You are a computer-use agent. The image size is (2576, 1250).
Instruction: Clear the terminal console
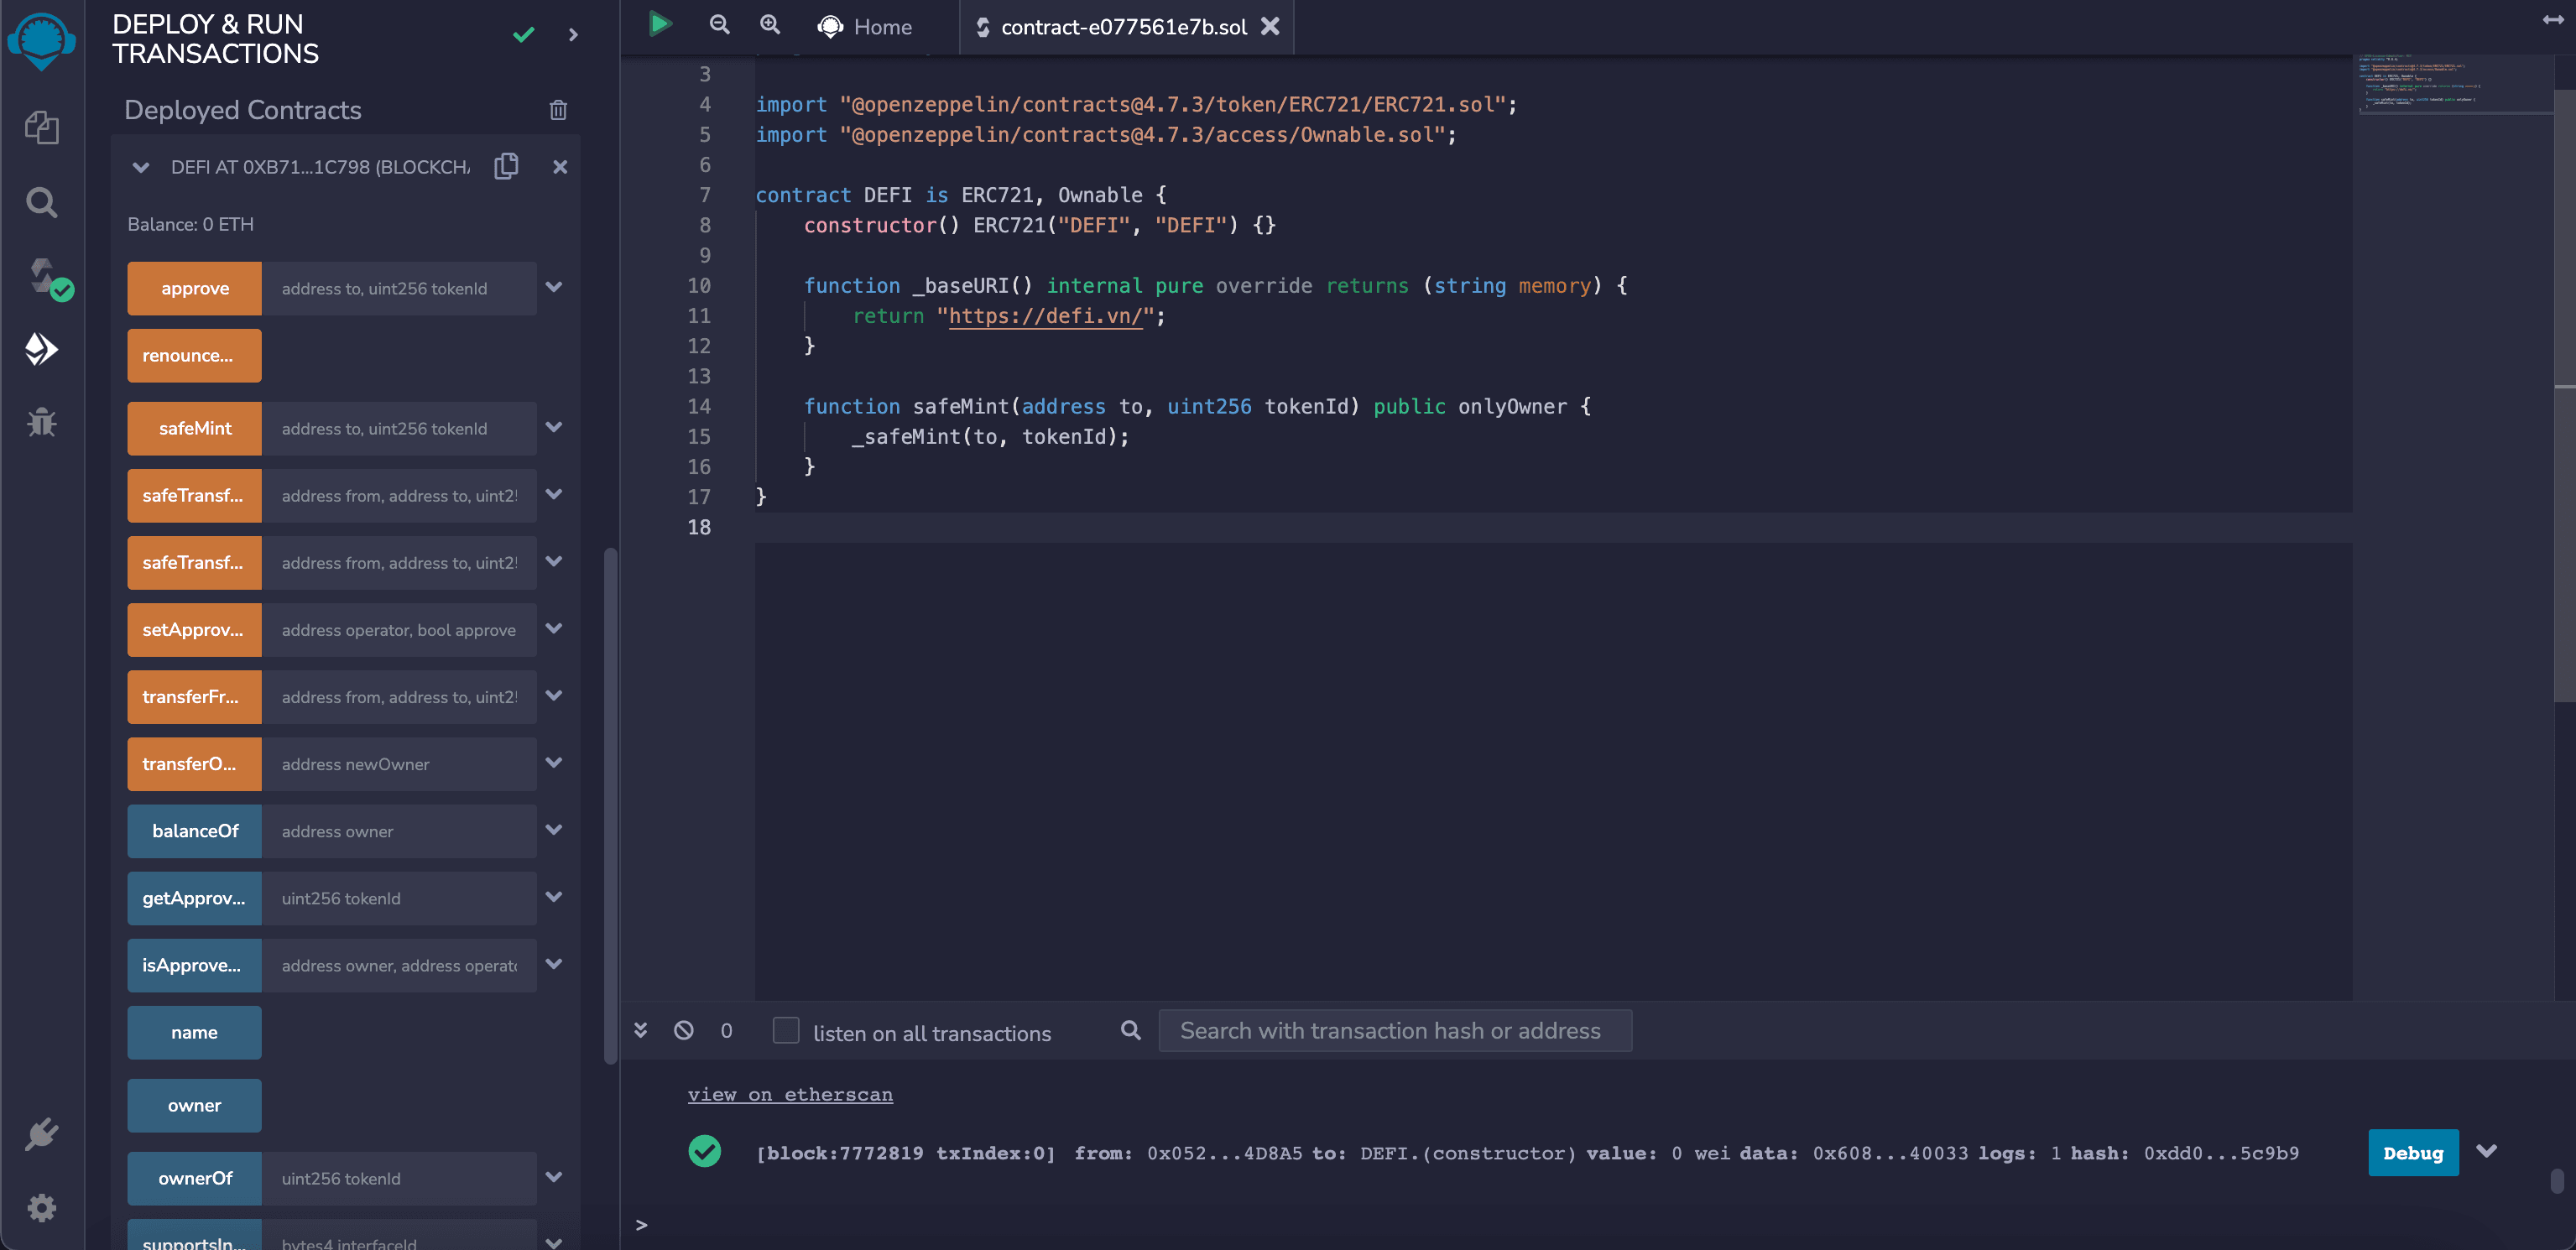(x=684, y=1030)
